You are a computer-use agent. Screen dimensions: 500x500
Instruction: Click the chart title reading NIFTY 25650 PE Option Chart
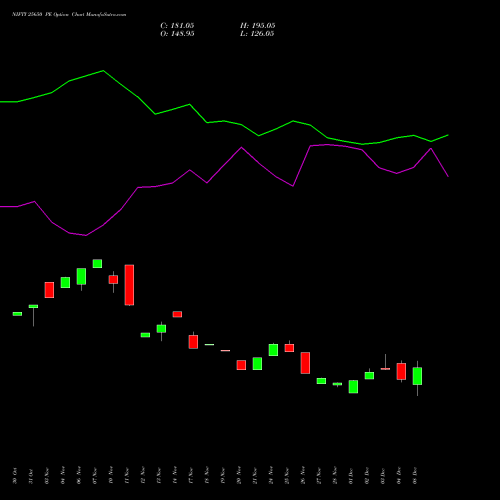point(69,14)
